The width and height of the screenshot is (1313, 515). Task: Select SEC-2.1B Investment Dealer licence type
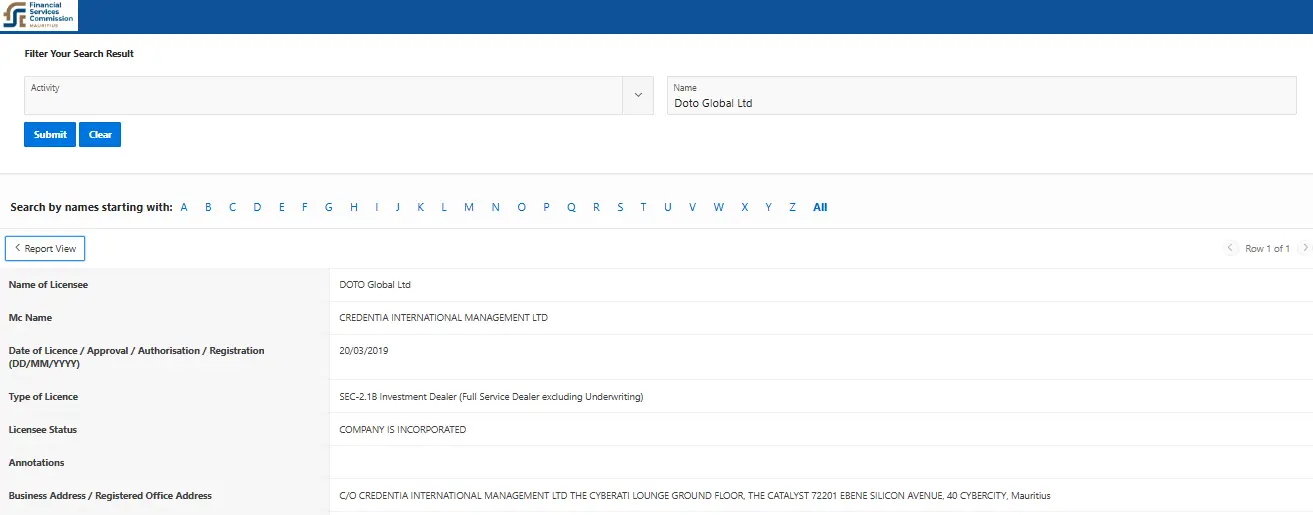[491, 397]
